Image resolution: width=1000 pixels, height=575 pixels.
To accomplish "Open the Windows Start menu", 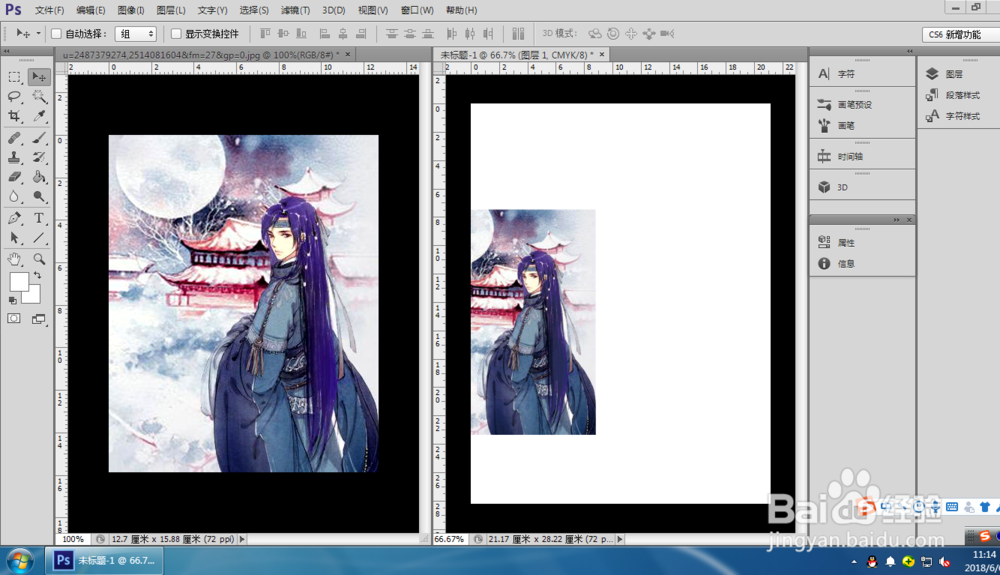I will [20, 561].
